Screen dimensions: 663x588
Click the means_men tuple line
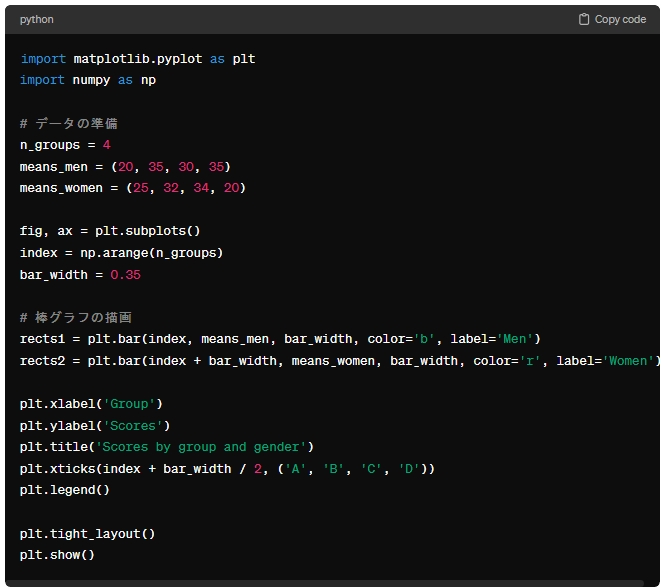(125, 167)
